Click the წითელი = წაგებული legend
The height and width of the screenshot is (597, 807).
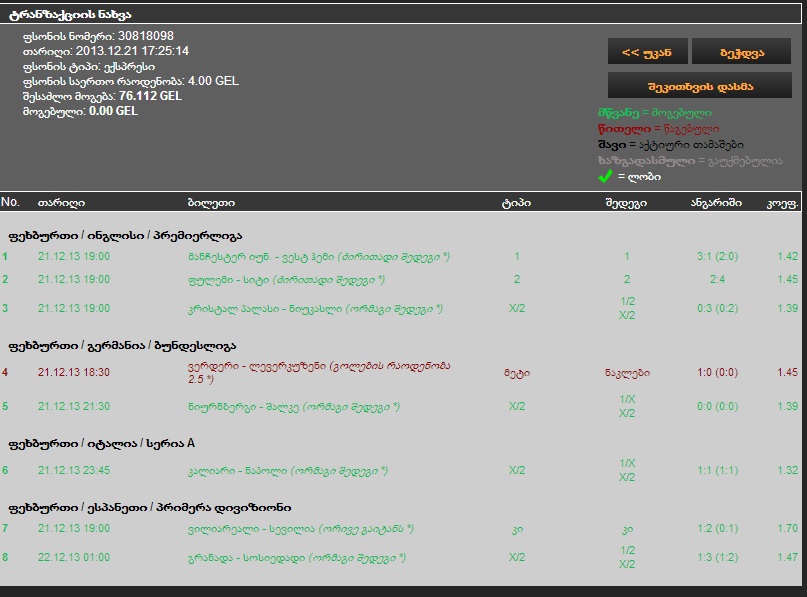tap(659, 129)
